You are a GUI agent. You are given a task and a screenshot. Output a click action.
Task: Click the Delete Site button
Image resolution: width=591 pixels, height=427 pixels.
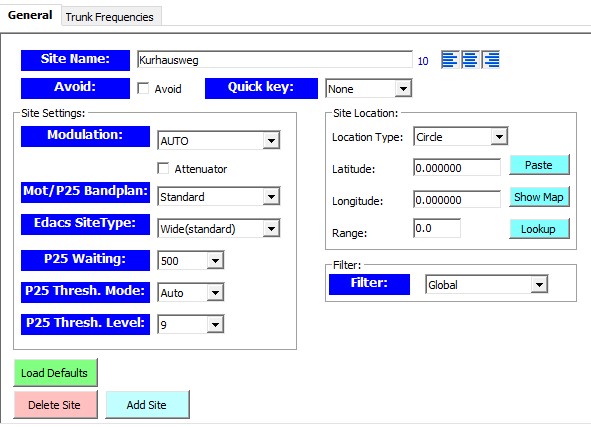(x=55, y=405)
